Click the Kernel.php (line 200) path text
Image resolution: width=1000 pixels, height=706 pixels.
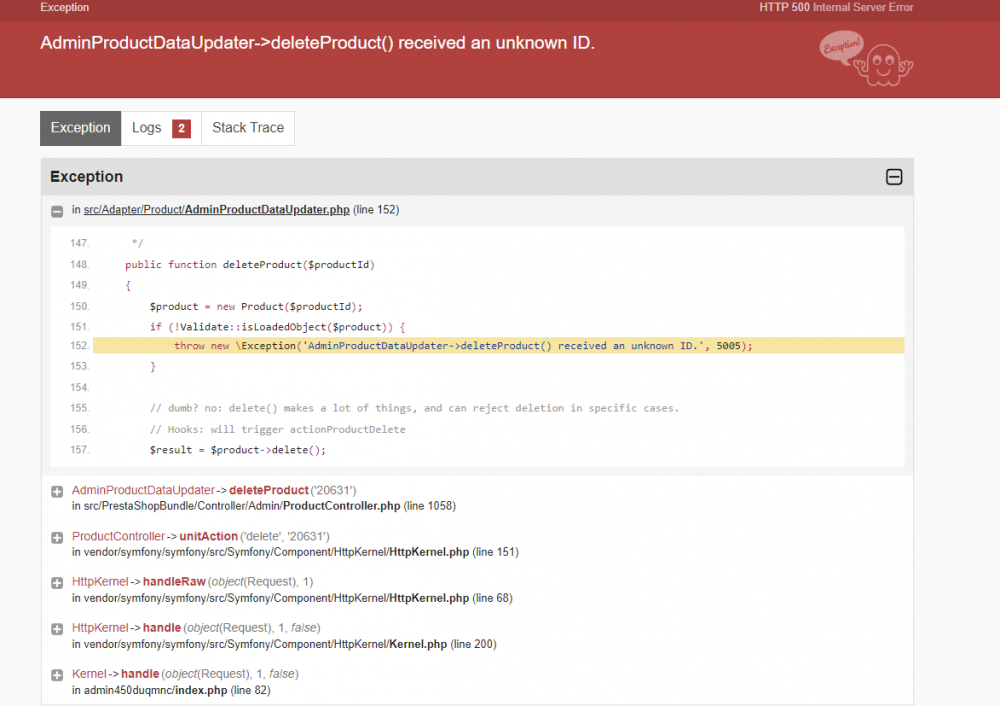point(284,644)
